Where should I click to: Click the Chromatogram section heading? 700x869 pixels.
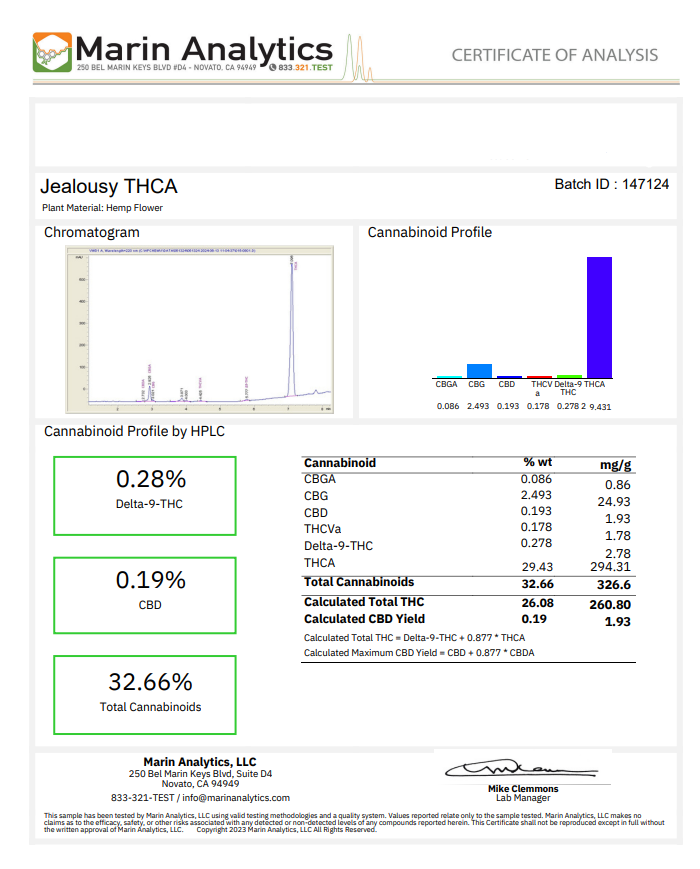92,232
